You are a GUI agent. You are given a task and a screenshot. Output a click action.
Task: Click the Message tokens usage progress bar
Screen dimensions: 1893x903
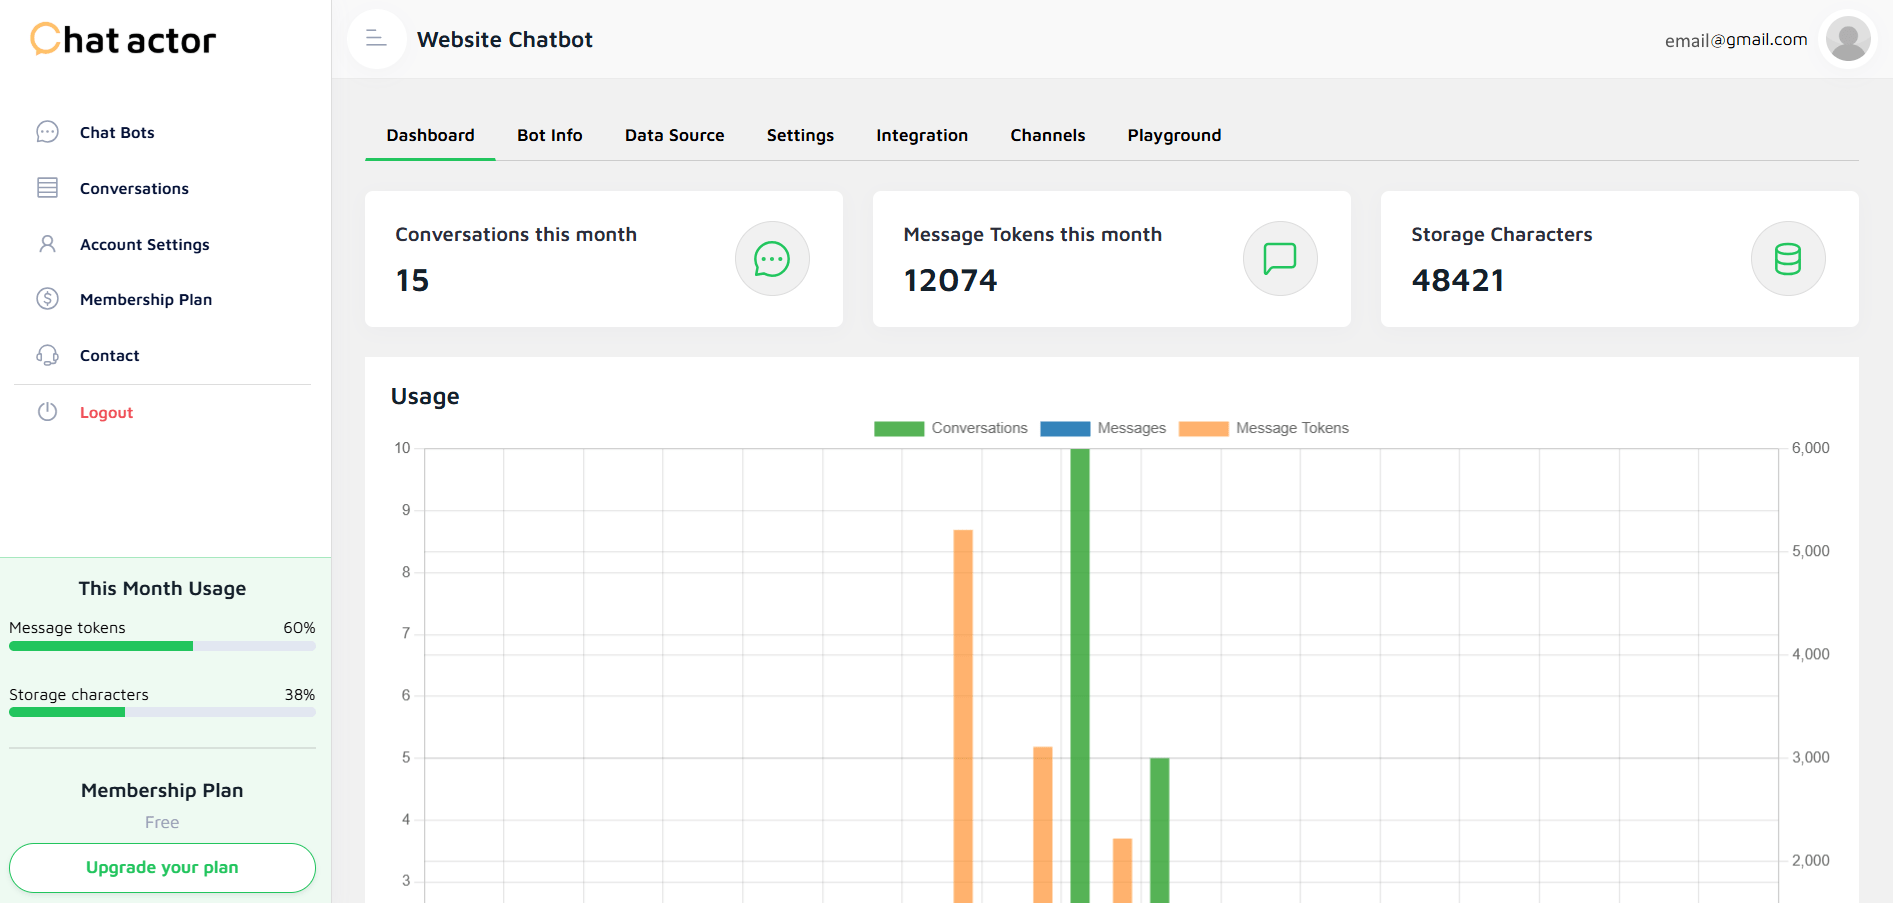(162, 646)
